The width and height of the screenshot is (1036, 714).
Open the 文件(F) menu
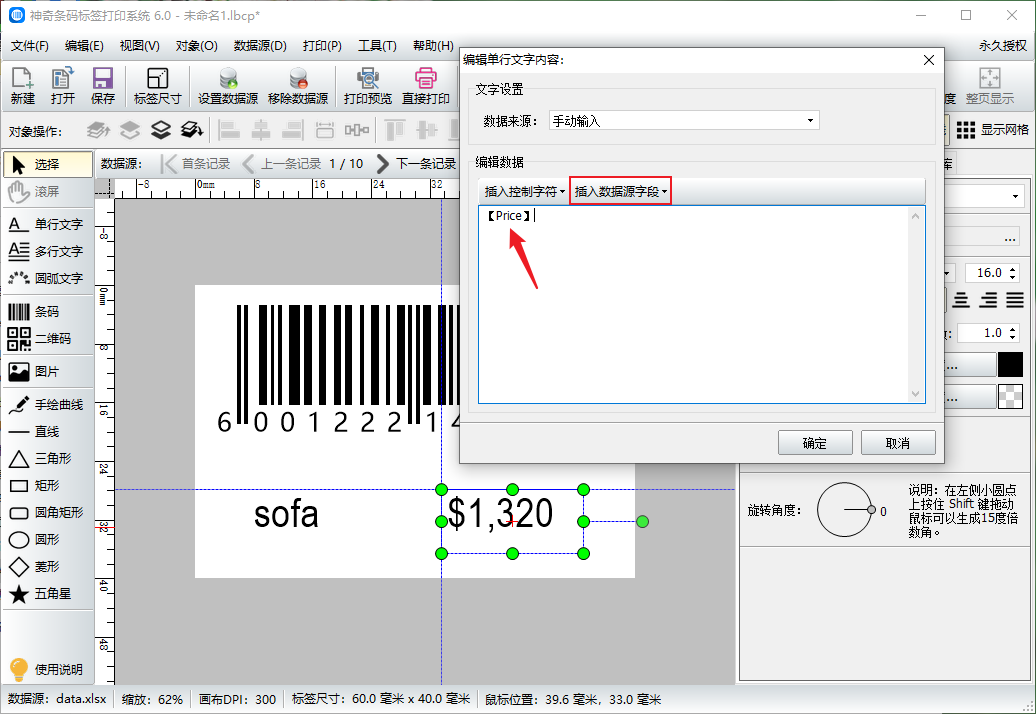point(30,46)
